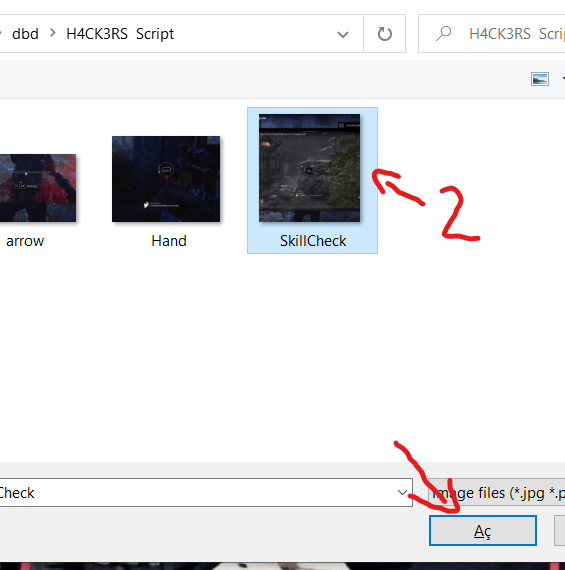565x570 pixels.
Task: Click the SkillCheck file name label
Action: [x=313, y=241]
